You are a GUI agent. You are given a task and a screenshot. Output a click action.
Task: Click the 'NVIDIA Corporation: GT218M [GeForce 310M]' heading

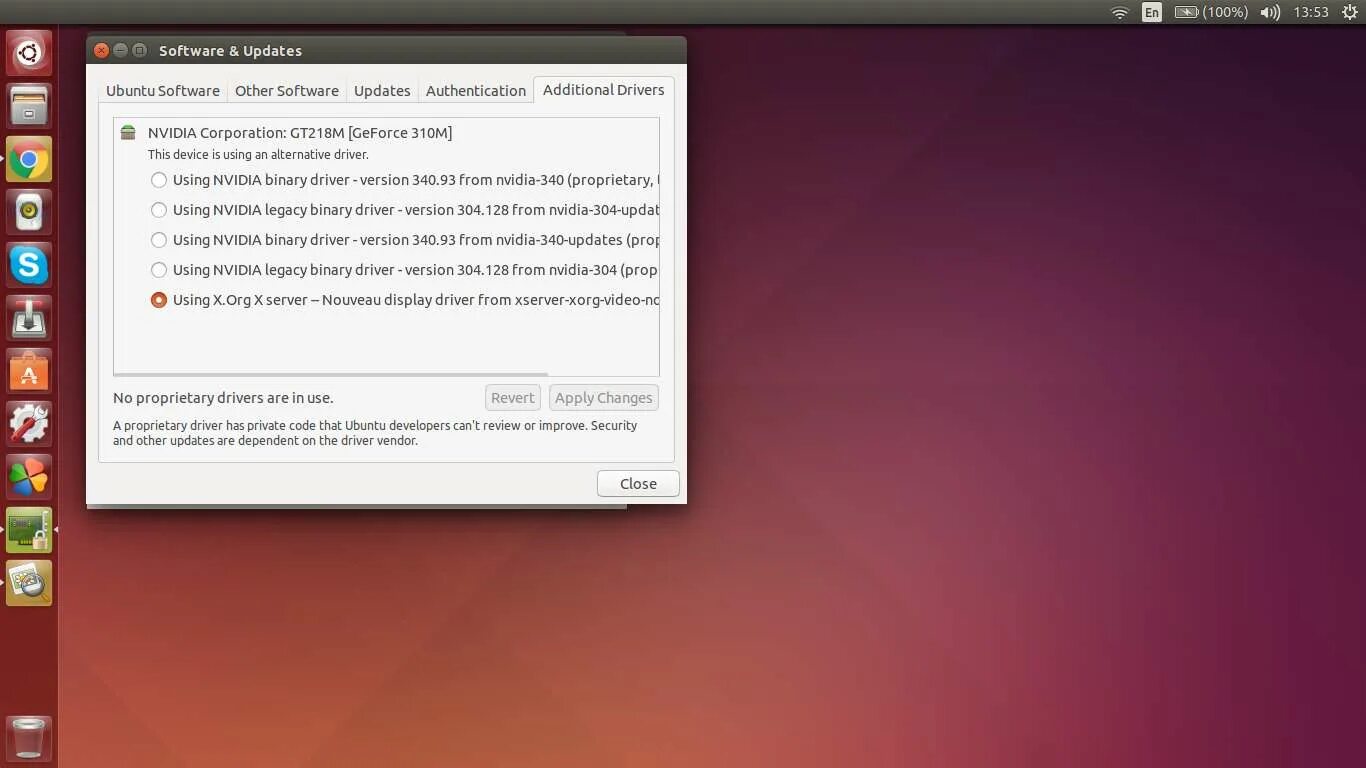tap(300, 133)
